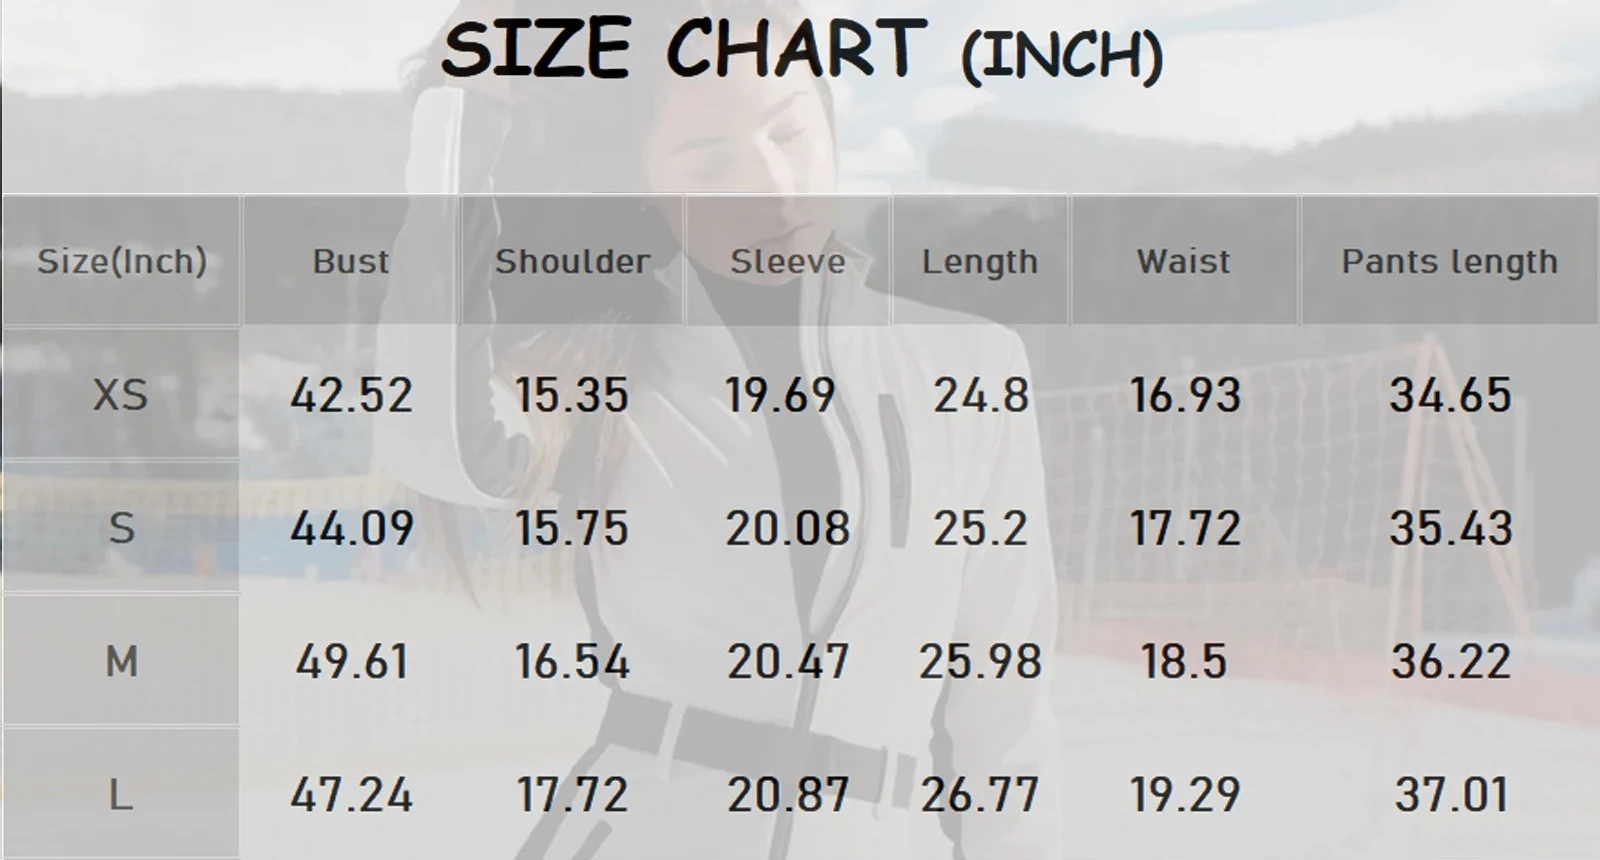Click the Size(Inch) column header
Image resolution: width=1600 pixels, height=860 pixels.
coord(121,262)
